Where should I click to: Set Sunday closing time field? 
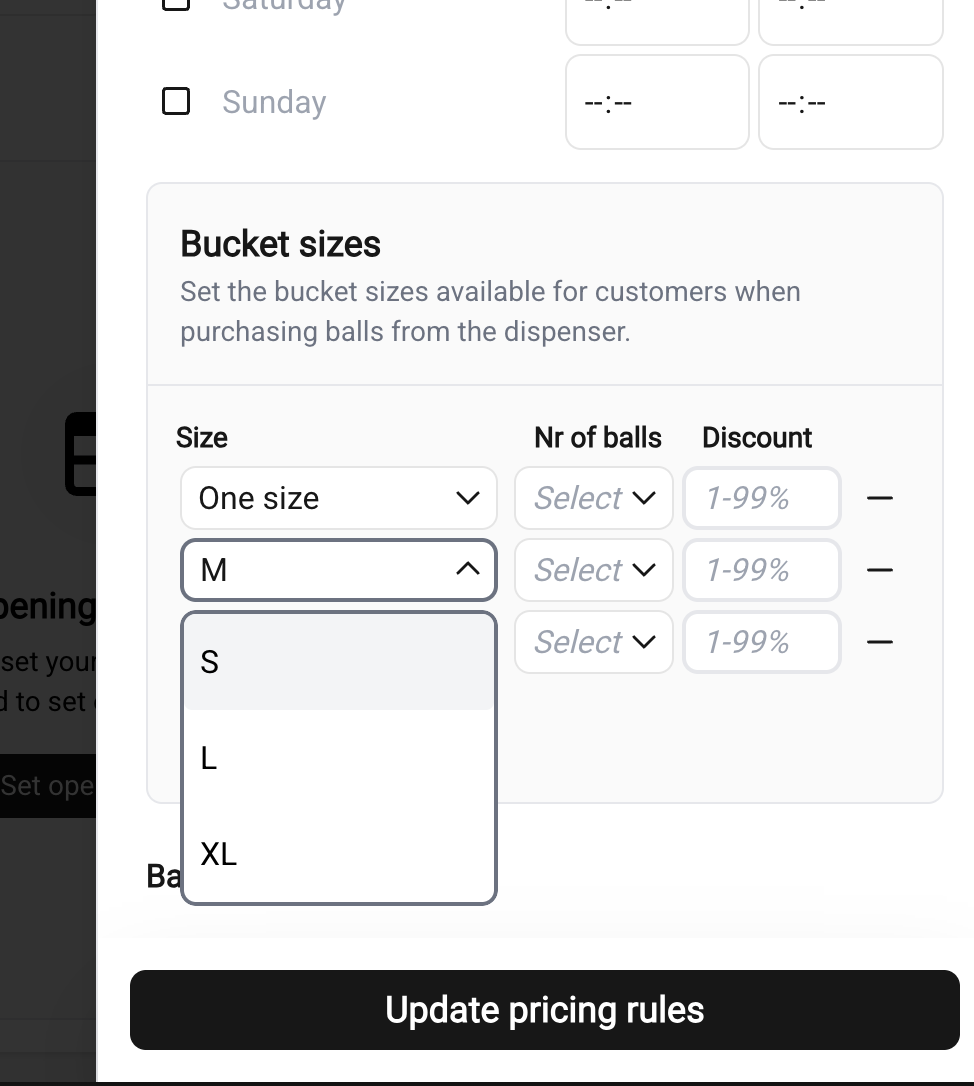click(850, 102)
